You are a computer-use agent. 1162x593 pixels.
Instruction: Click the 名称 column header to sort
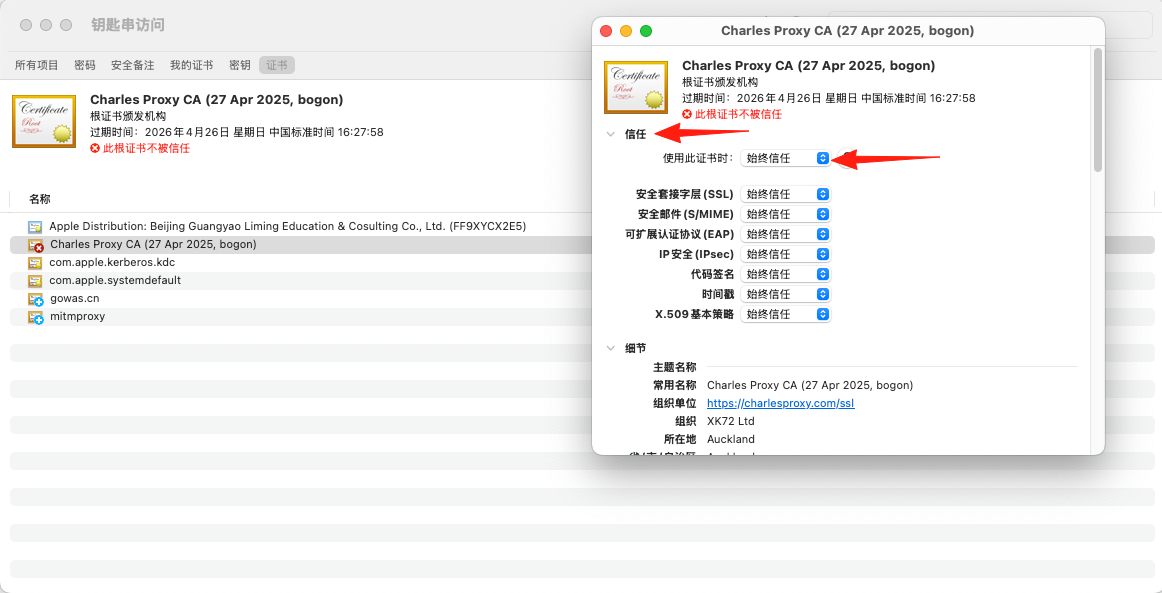40,199
